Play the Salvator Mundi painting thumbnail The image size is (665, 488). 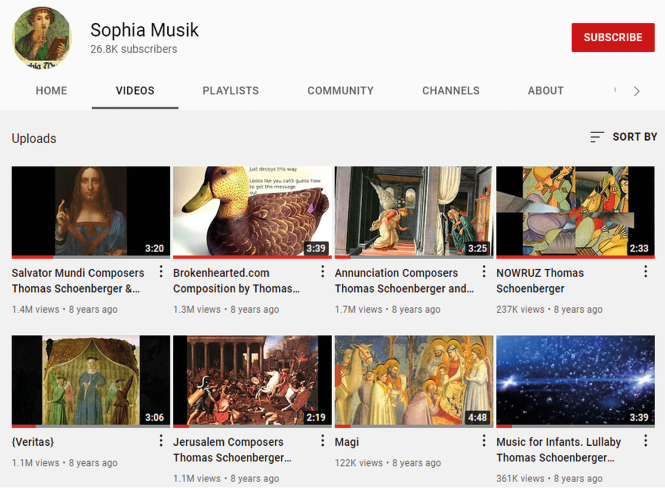pos(91,212)
